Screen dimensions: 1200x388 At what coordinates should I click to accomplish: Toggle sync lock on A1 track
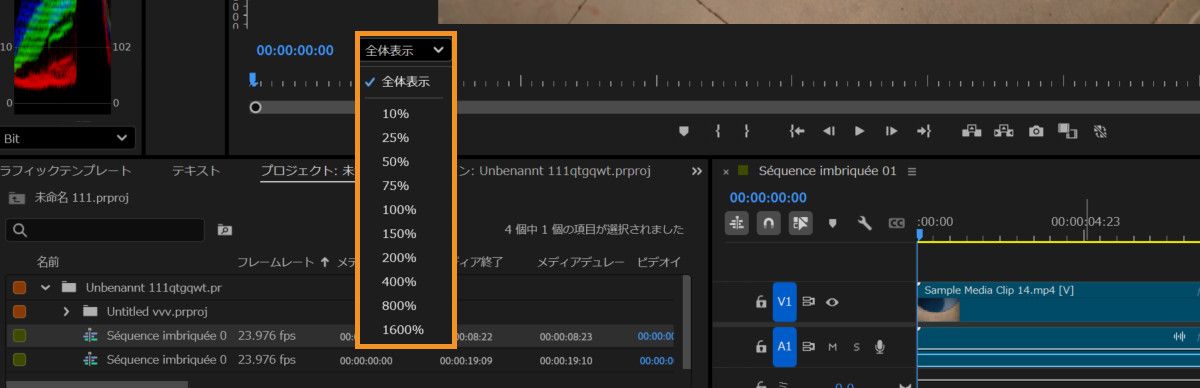[809, 347]
